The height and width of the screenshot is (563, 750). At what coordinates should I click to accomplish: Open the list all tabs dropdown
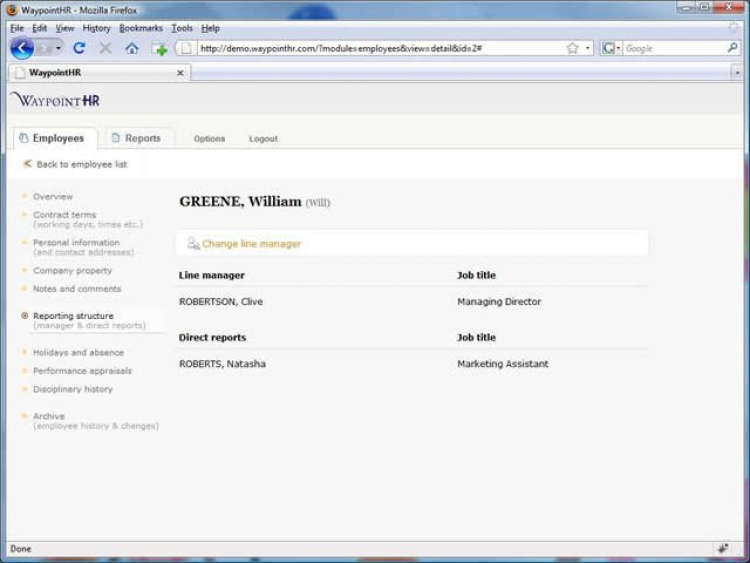tap(737, 73)
